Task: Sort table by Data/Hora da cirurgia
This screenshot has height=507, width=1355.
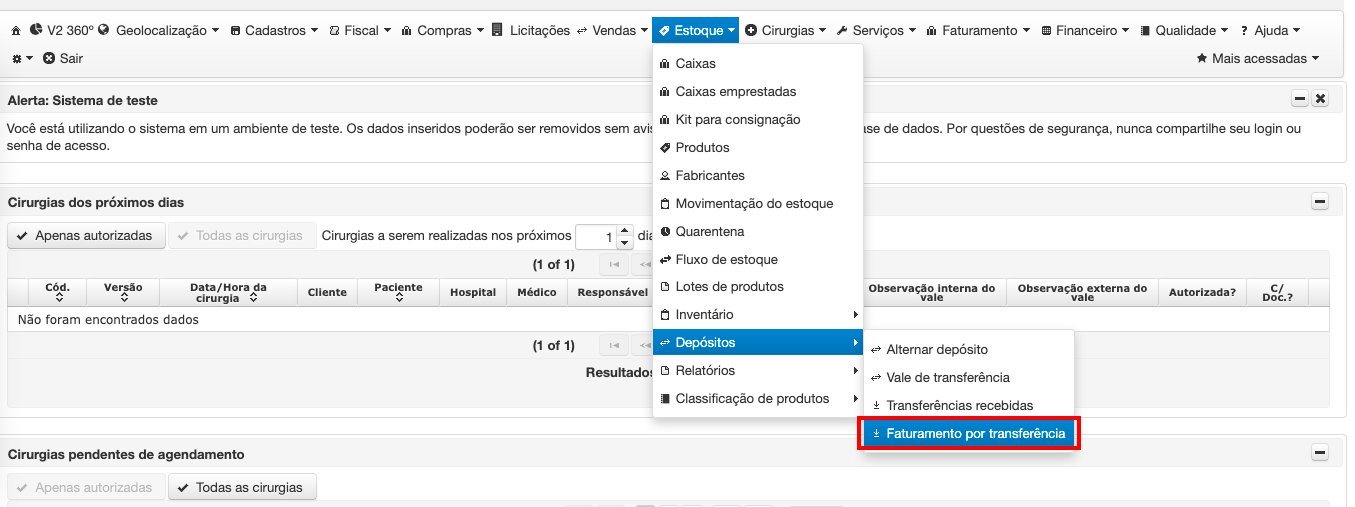Action: click(228, 292)
